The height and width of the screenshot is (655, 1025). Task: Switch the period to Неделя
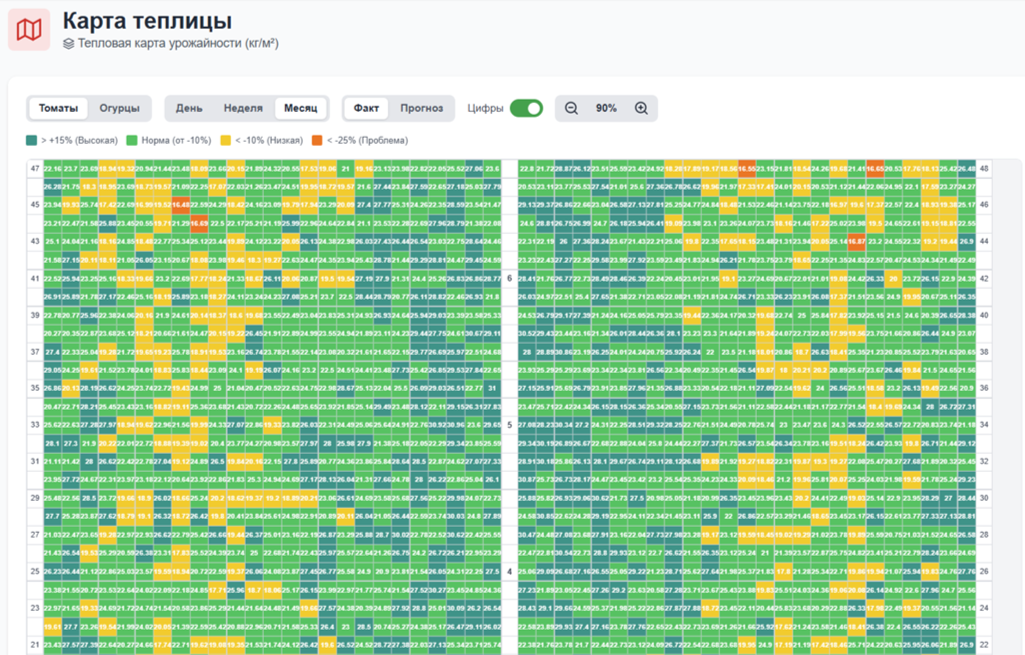[x=243, y=108]
